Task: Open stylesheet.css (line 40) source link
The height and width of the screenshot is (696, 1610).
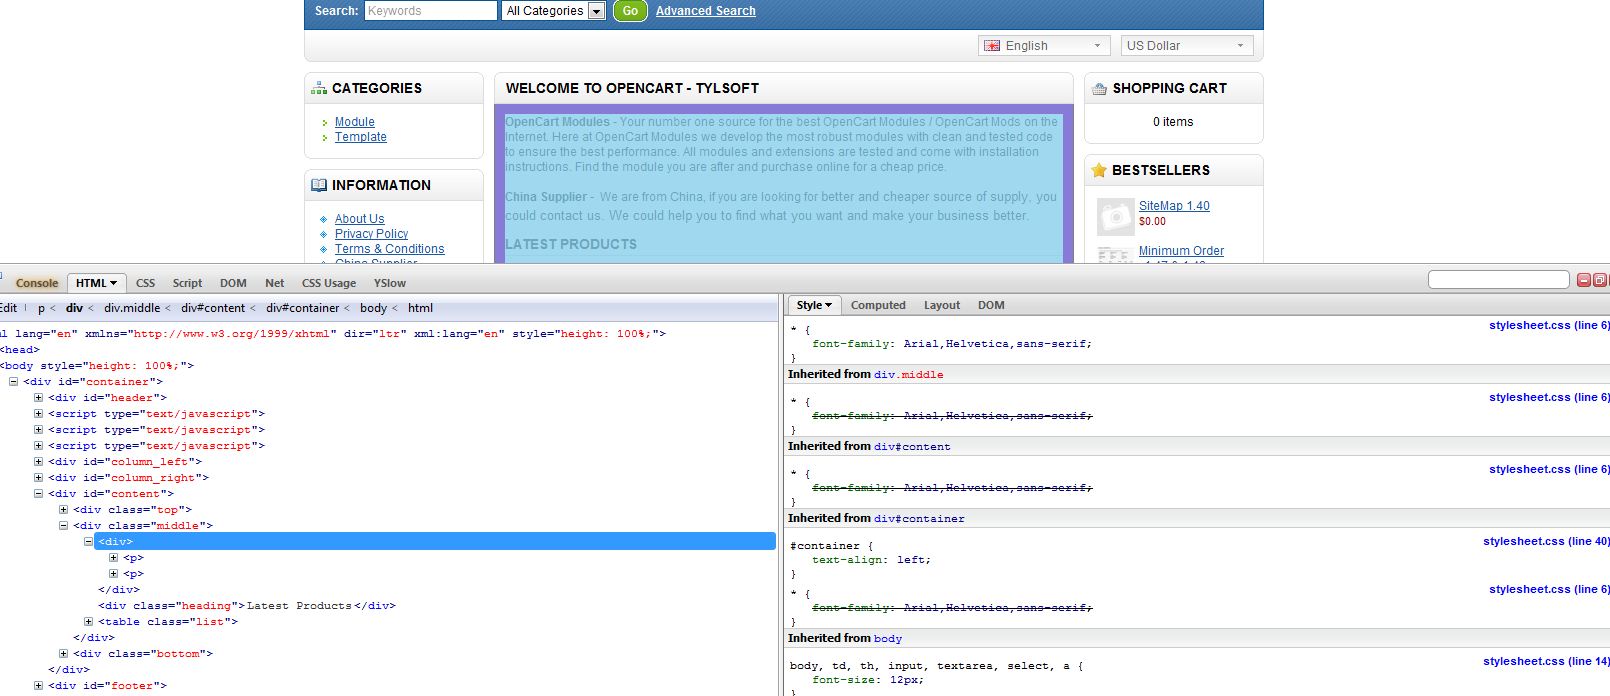Action: (x=1546, y=541)
